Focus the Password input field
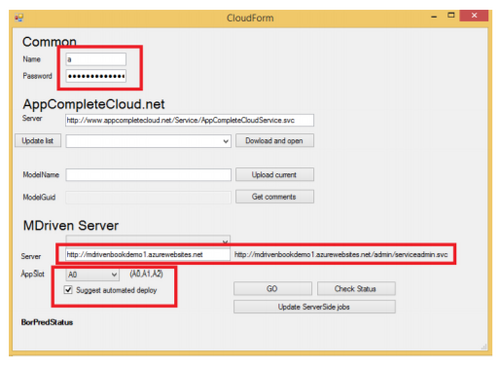Image resolution: width=501 pixels, height=366 pixels. click(x=96, y=76)
